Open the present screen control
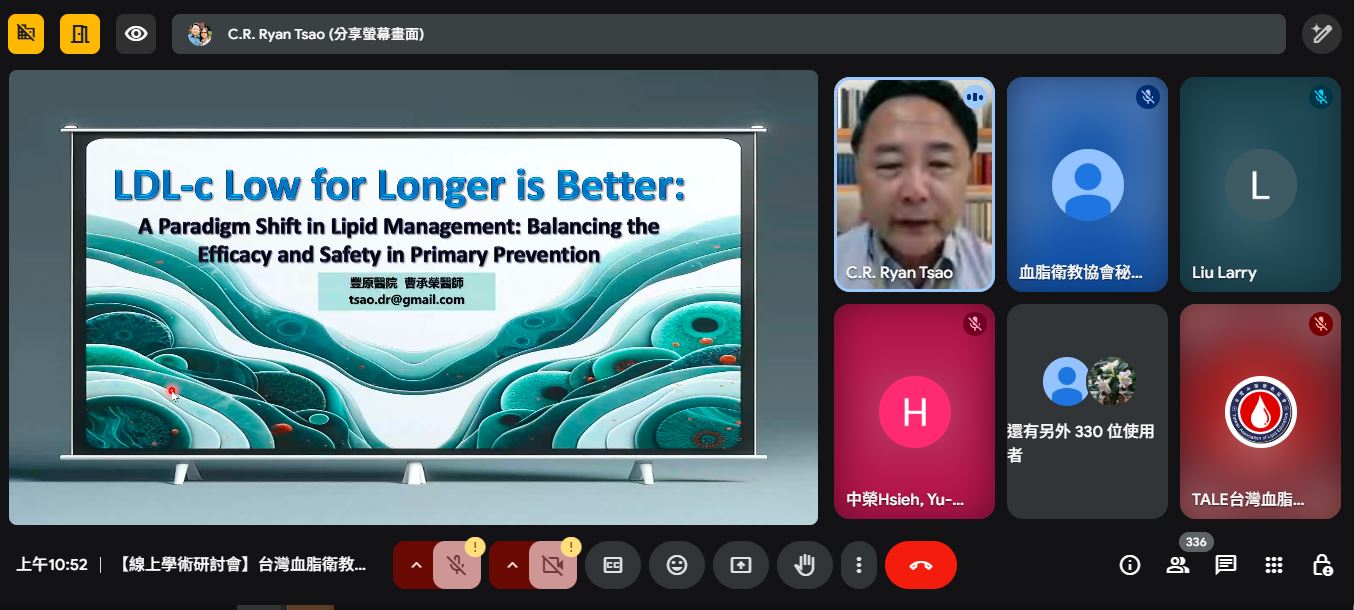The width and height of the screenshot is (1354, 610). tap(741, 565)
